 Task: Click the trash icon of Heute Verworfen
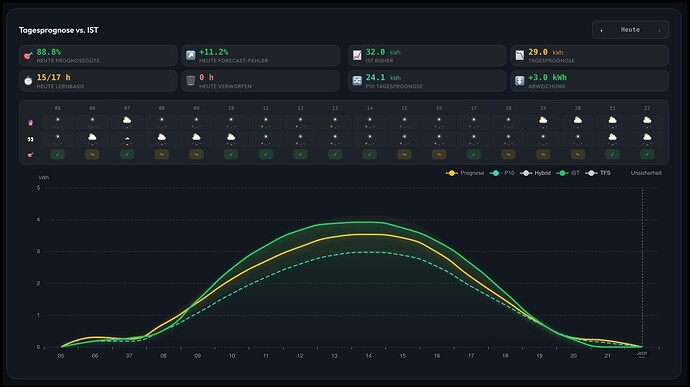[191, 81]
